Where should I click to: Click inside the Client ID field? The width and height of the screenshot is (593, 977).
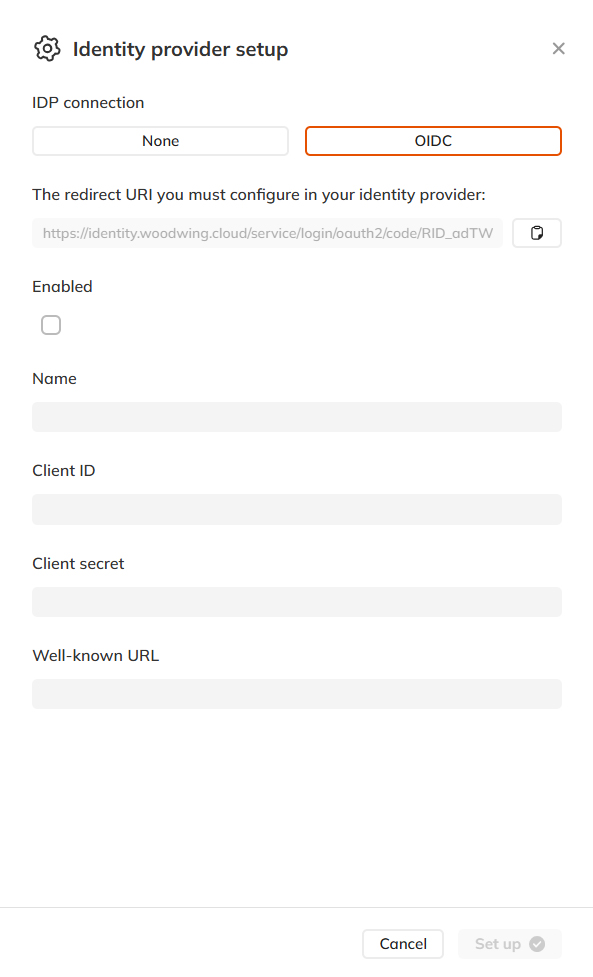pyautogui.click(x=296, y=509)
